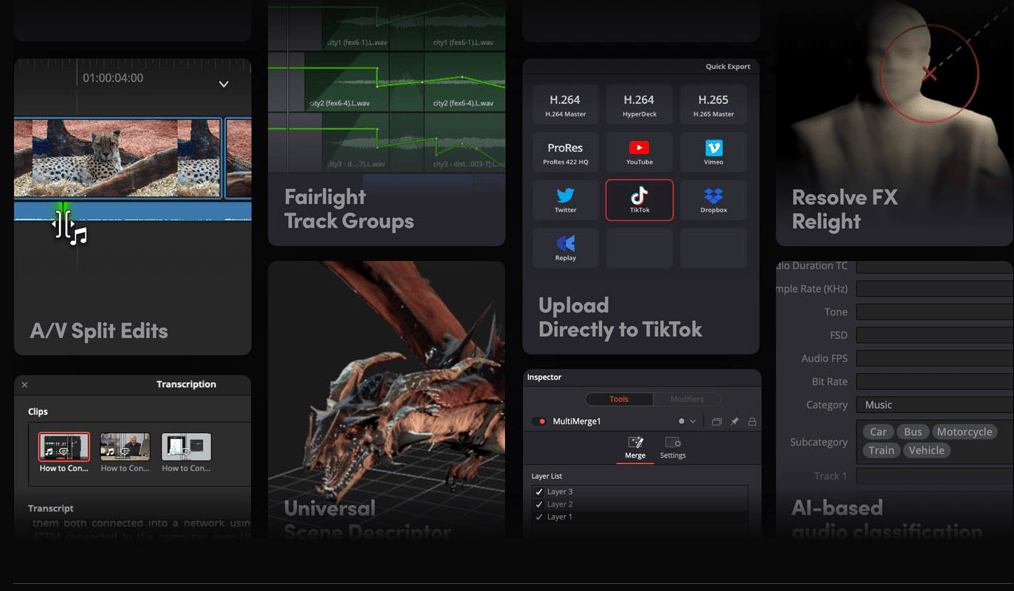Screen dimensions: 1014x591
Task: Select the TikTok export option
Action: point(639,199)
